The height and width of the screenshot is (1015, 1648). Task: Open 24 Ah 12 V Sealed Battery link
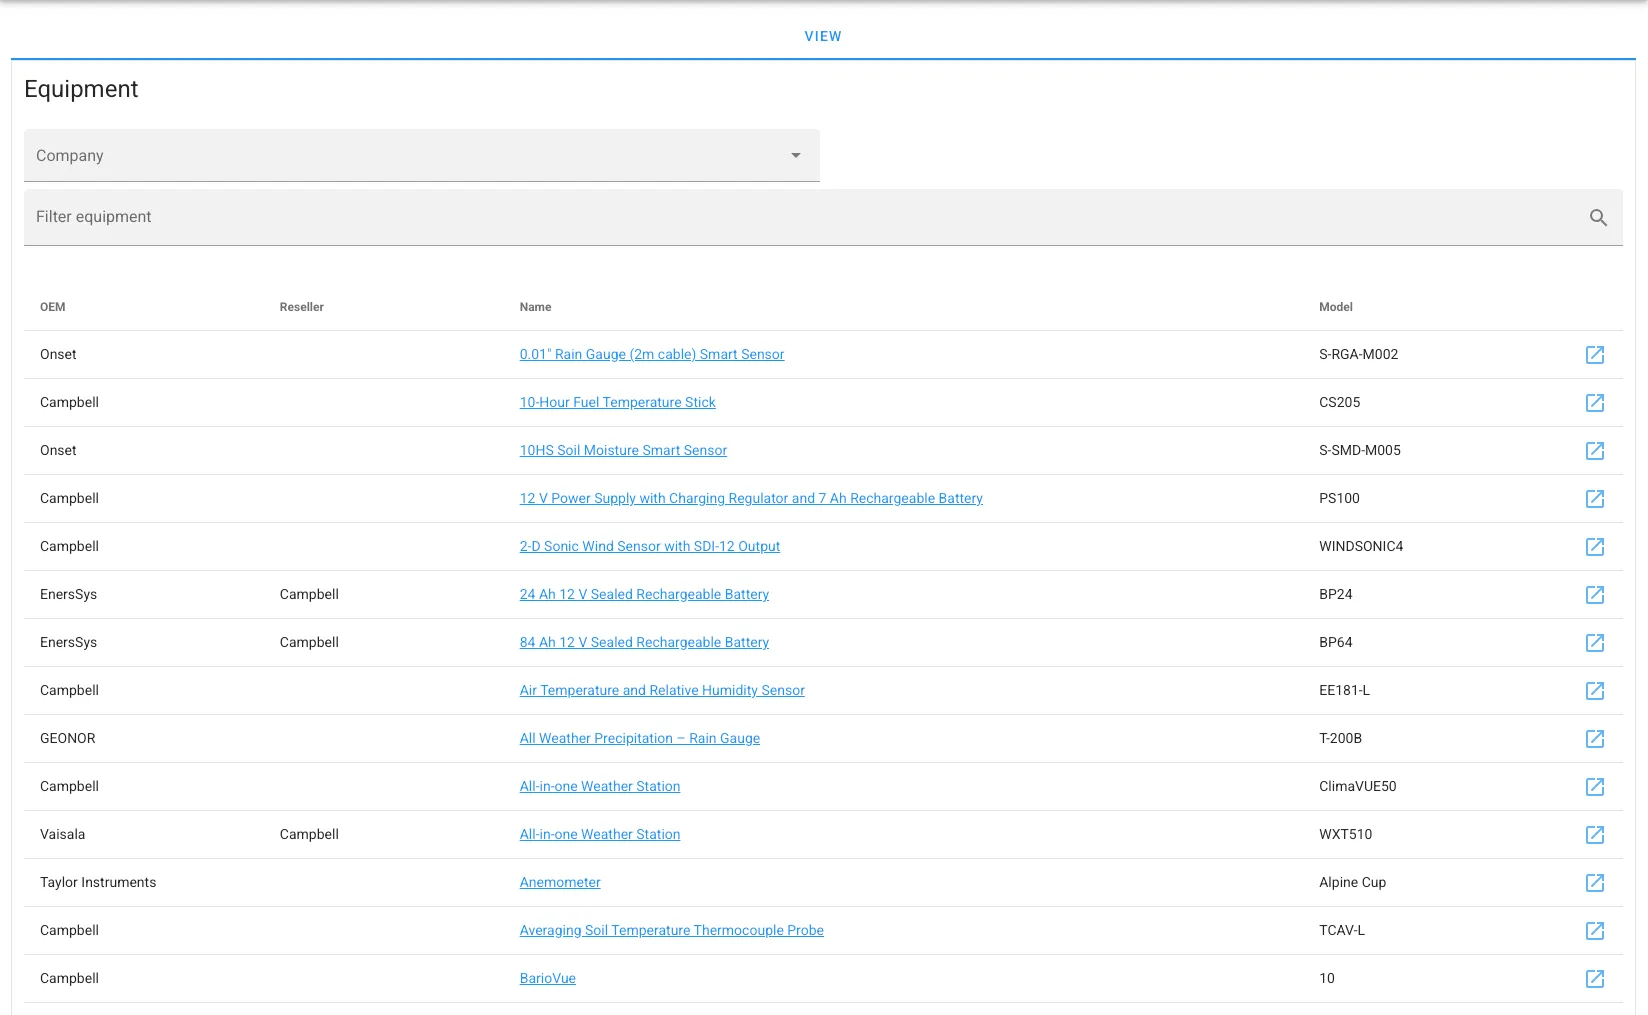pyautogui.click(x=644, y=594)
